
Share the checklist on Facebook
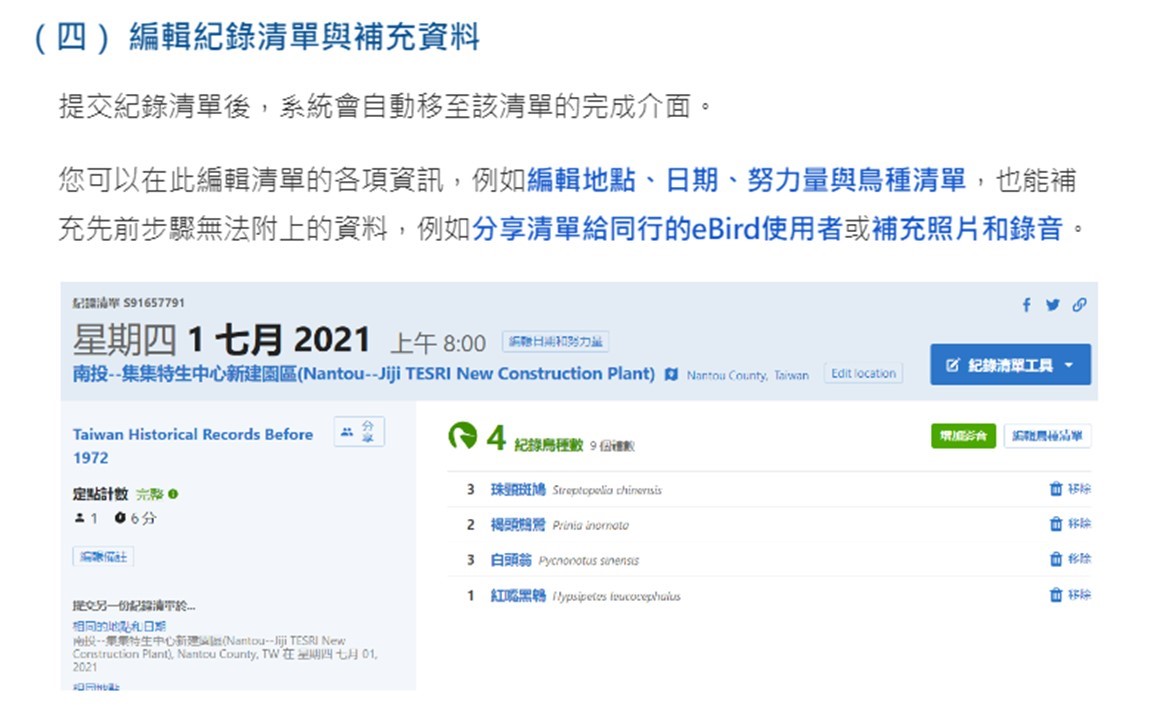pyautogui.click(x=1027, y=305)
